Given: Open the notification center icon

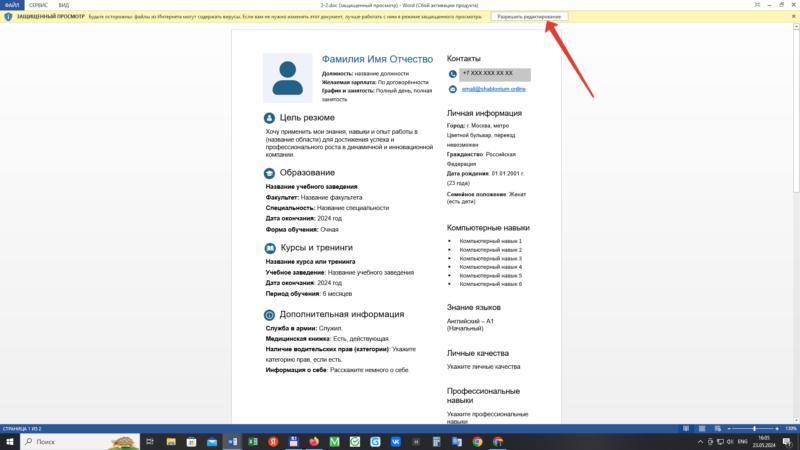Looking at the screenshot, I should point(787,442).
